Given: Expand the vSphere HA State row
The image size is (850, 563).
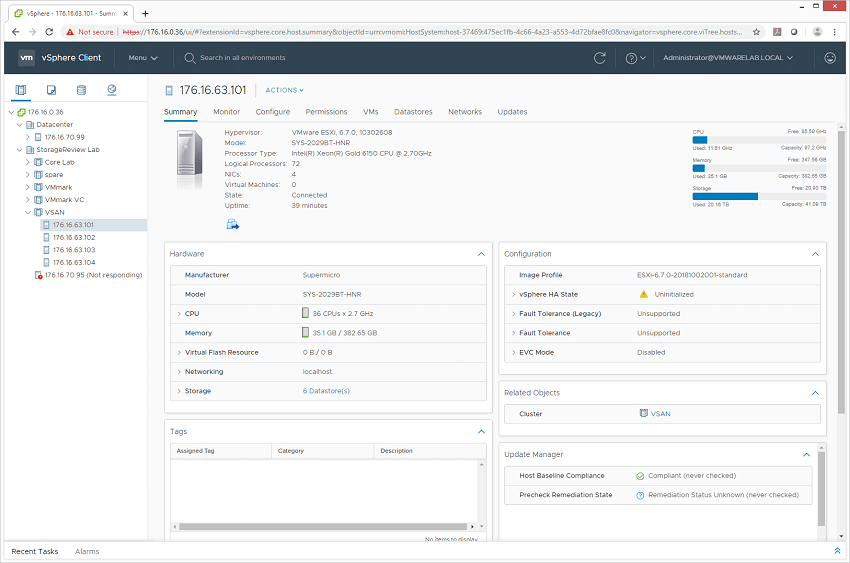Looking at the screenshot, I should [513, 294].
